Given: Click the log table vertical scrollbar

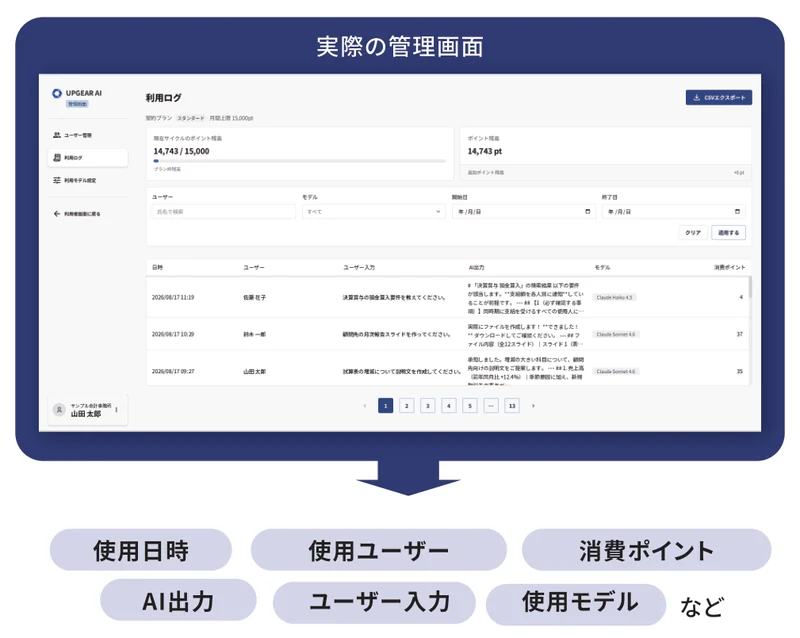Looking at the screenshot, I should click(749, 287).
